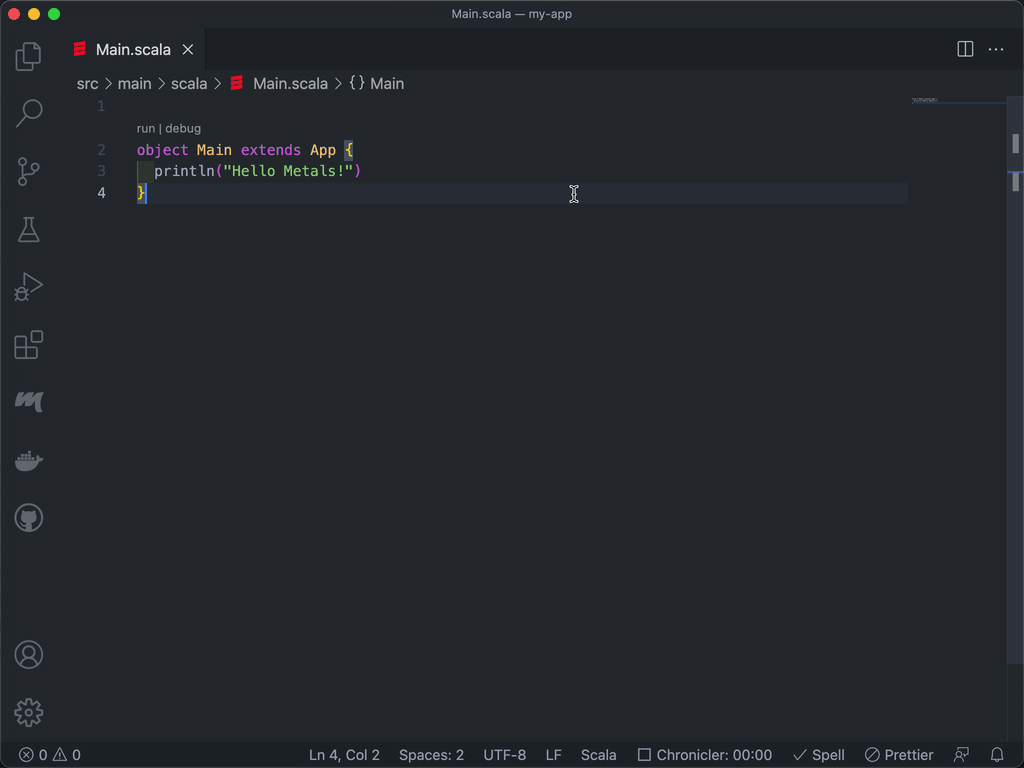Open the Search view
Screen dimensions: 1024x768
[28, 113]
